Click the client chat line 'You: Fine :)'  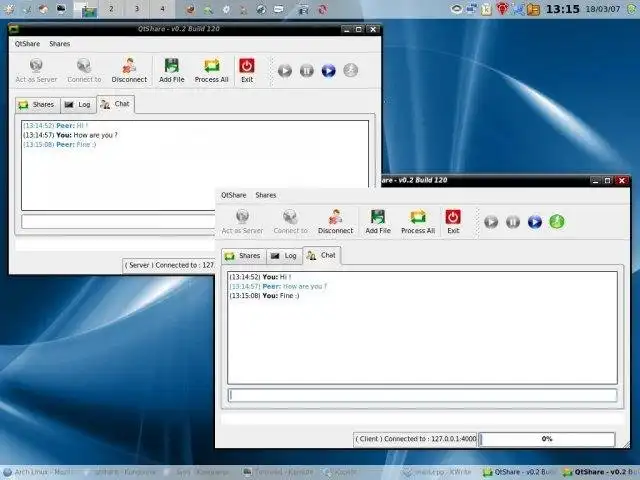click(264, 296)
